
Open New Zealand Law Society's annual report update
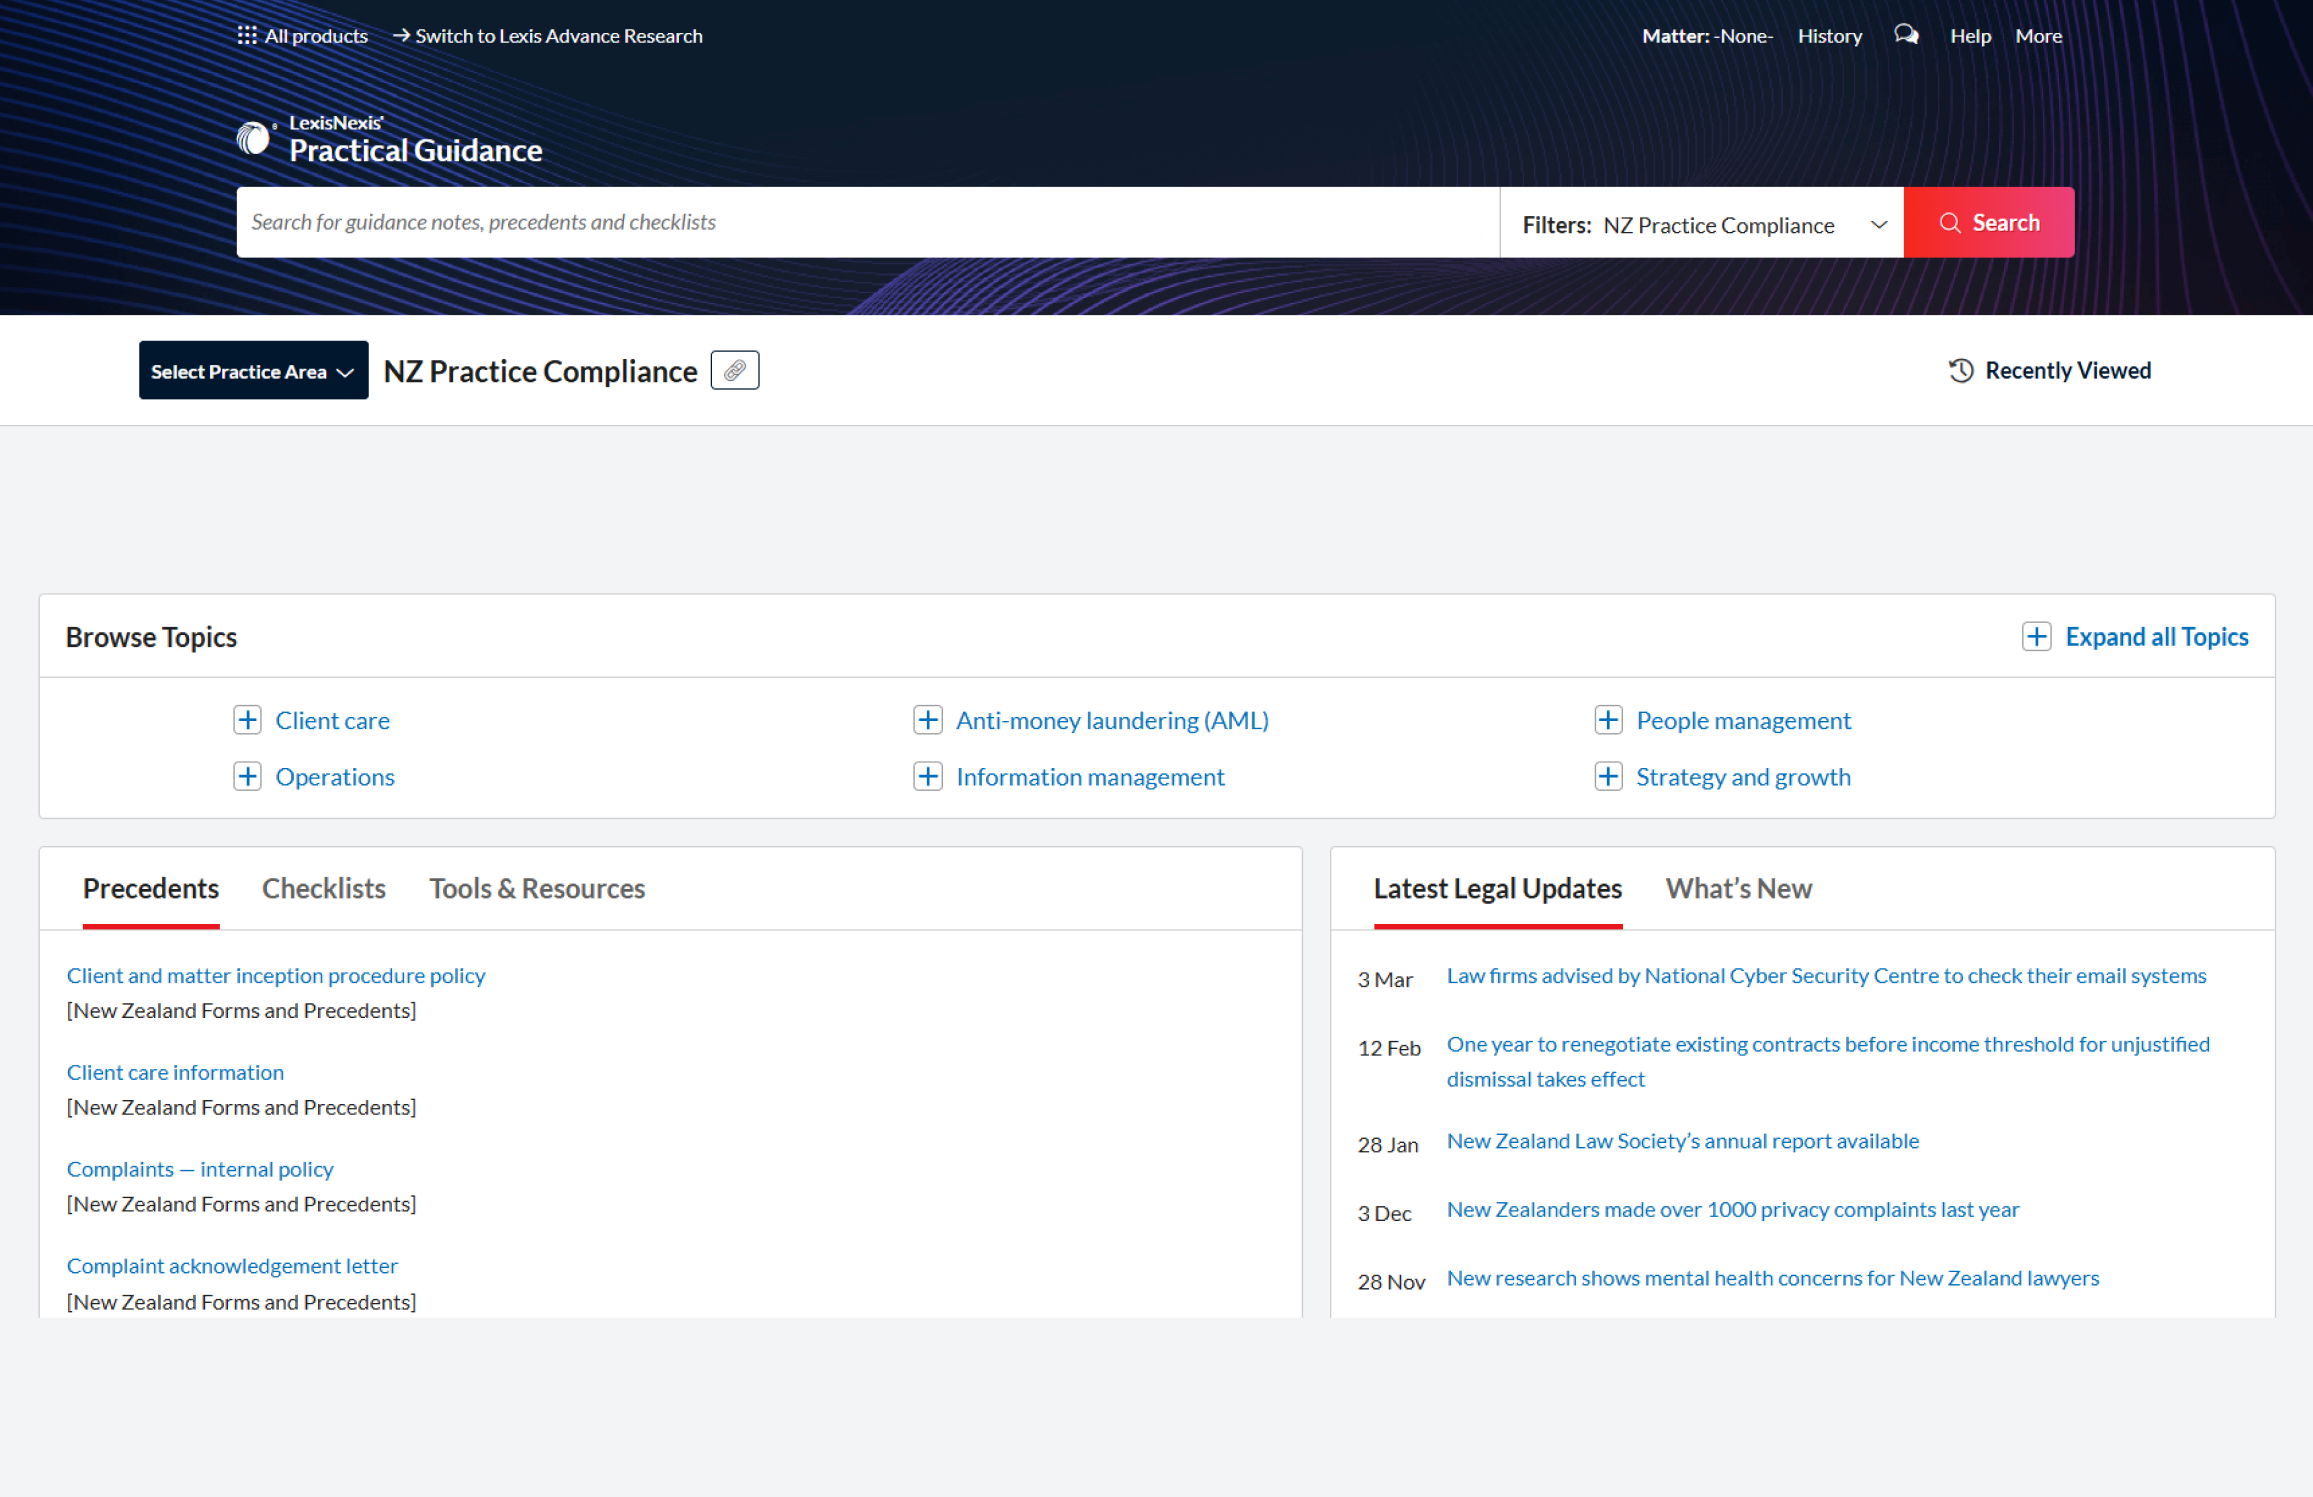click(1682, 1141)
